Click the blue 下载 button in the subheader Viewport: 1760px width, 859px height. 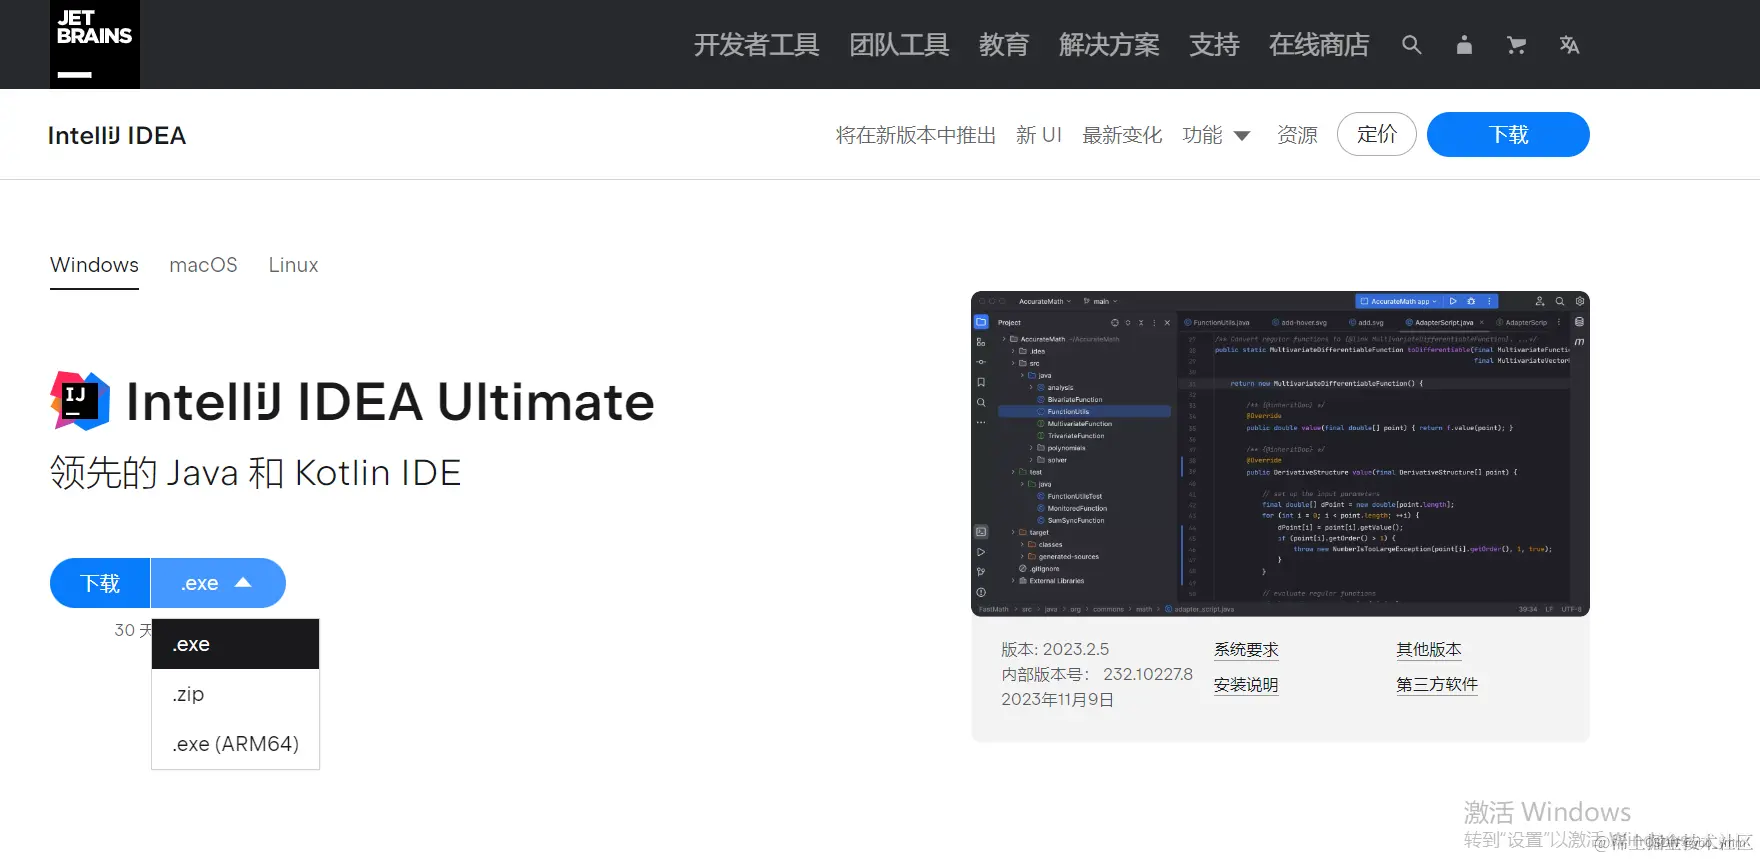(1508, 134)
